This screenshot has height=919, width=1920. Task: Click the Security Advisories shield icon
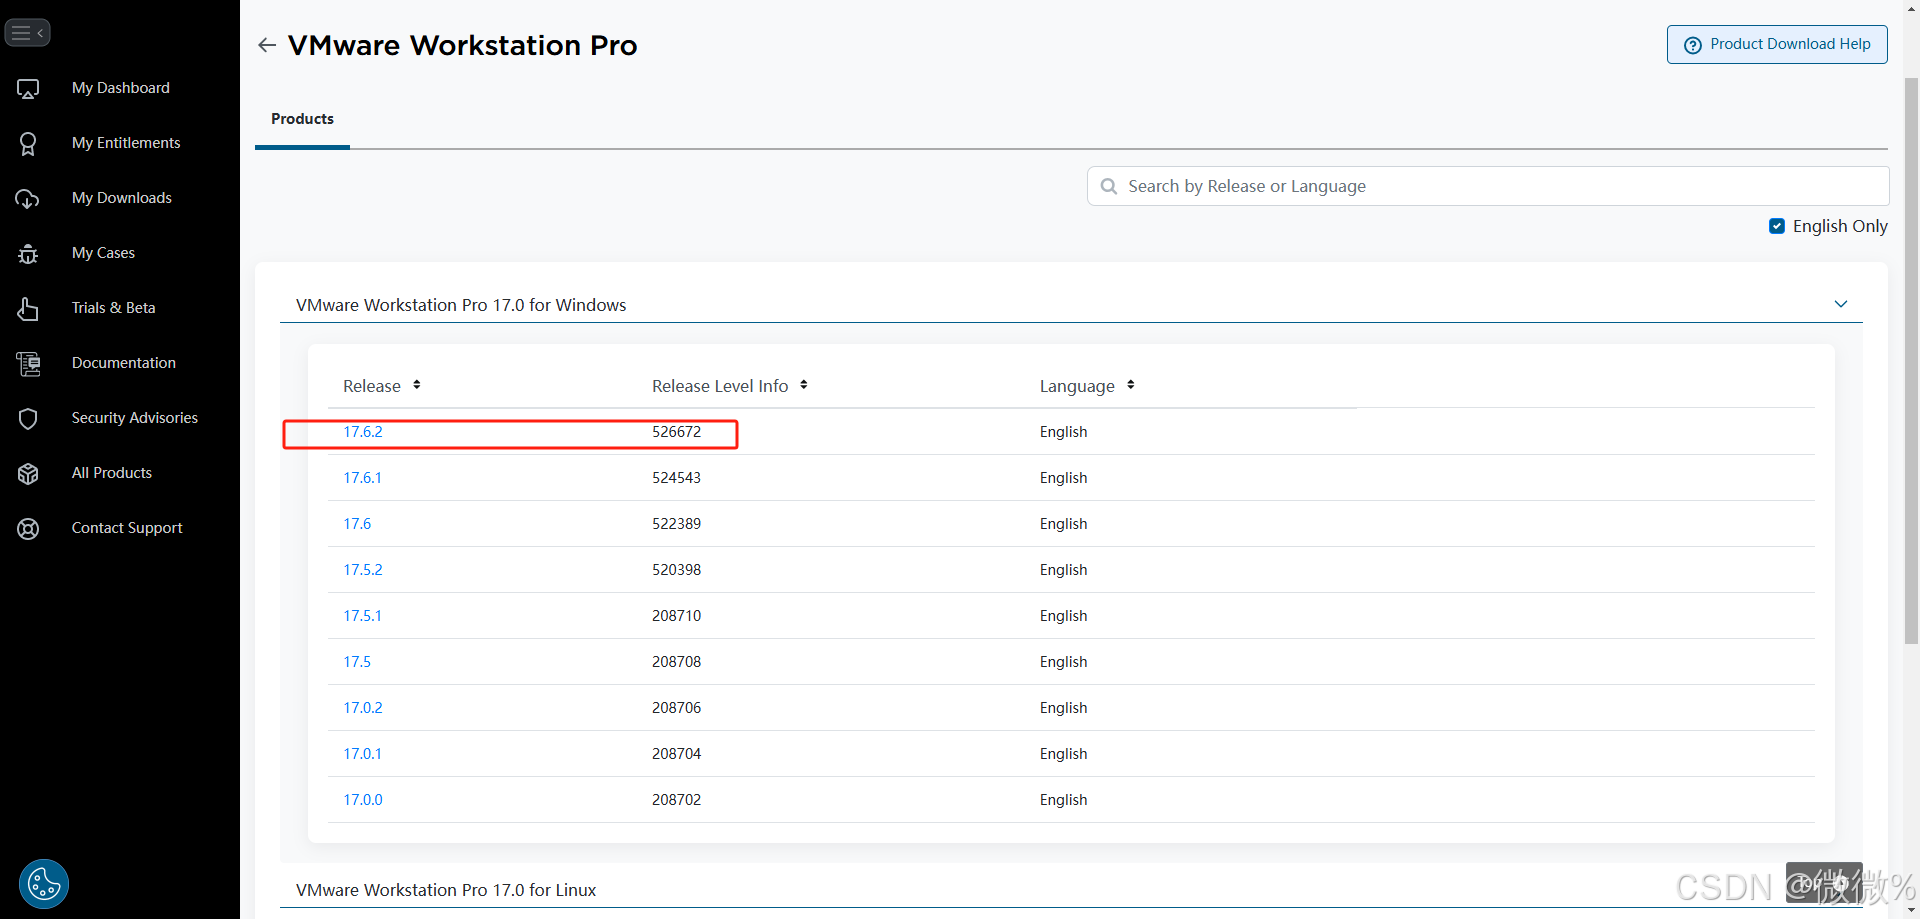[x=28, y=419]
